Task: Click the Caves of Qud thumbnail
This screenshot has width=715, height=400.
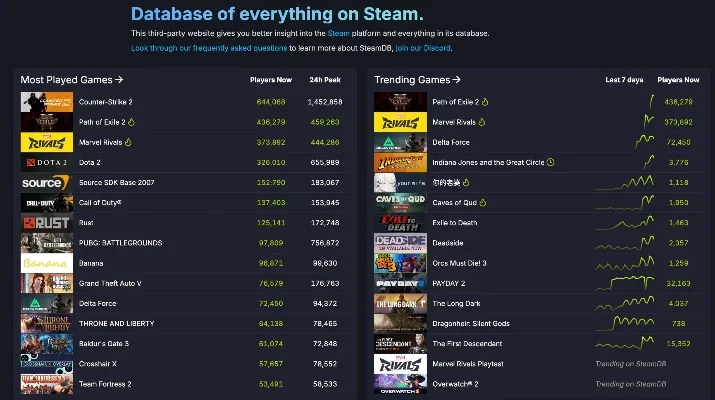Action: (x=400, y=202)
